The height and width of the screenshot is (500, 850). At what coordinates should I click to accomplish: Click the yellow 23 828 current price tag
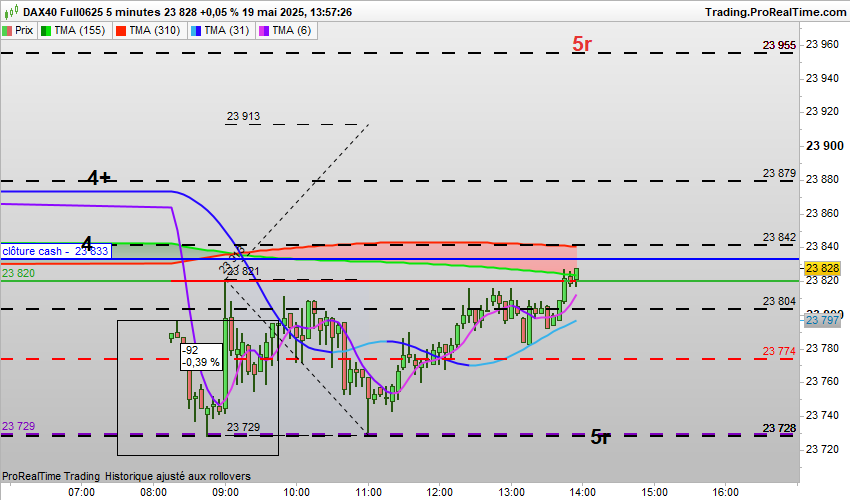point(822,268)
